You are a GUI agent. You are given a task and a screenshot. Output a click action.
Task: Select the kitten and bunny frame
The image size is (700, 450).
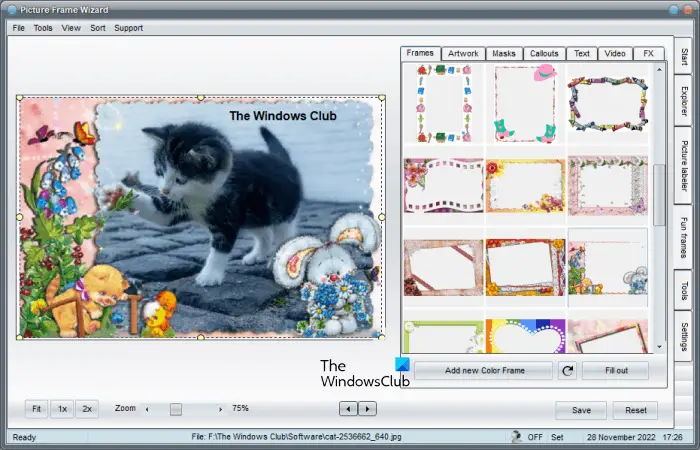point(608,267)
